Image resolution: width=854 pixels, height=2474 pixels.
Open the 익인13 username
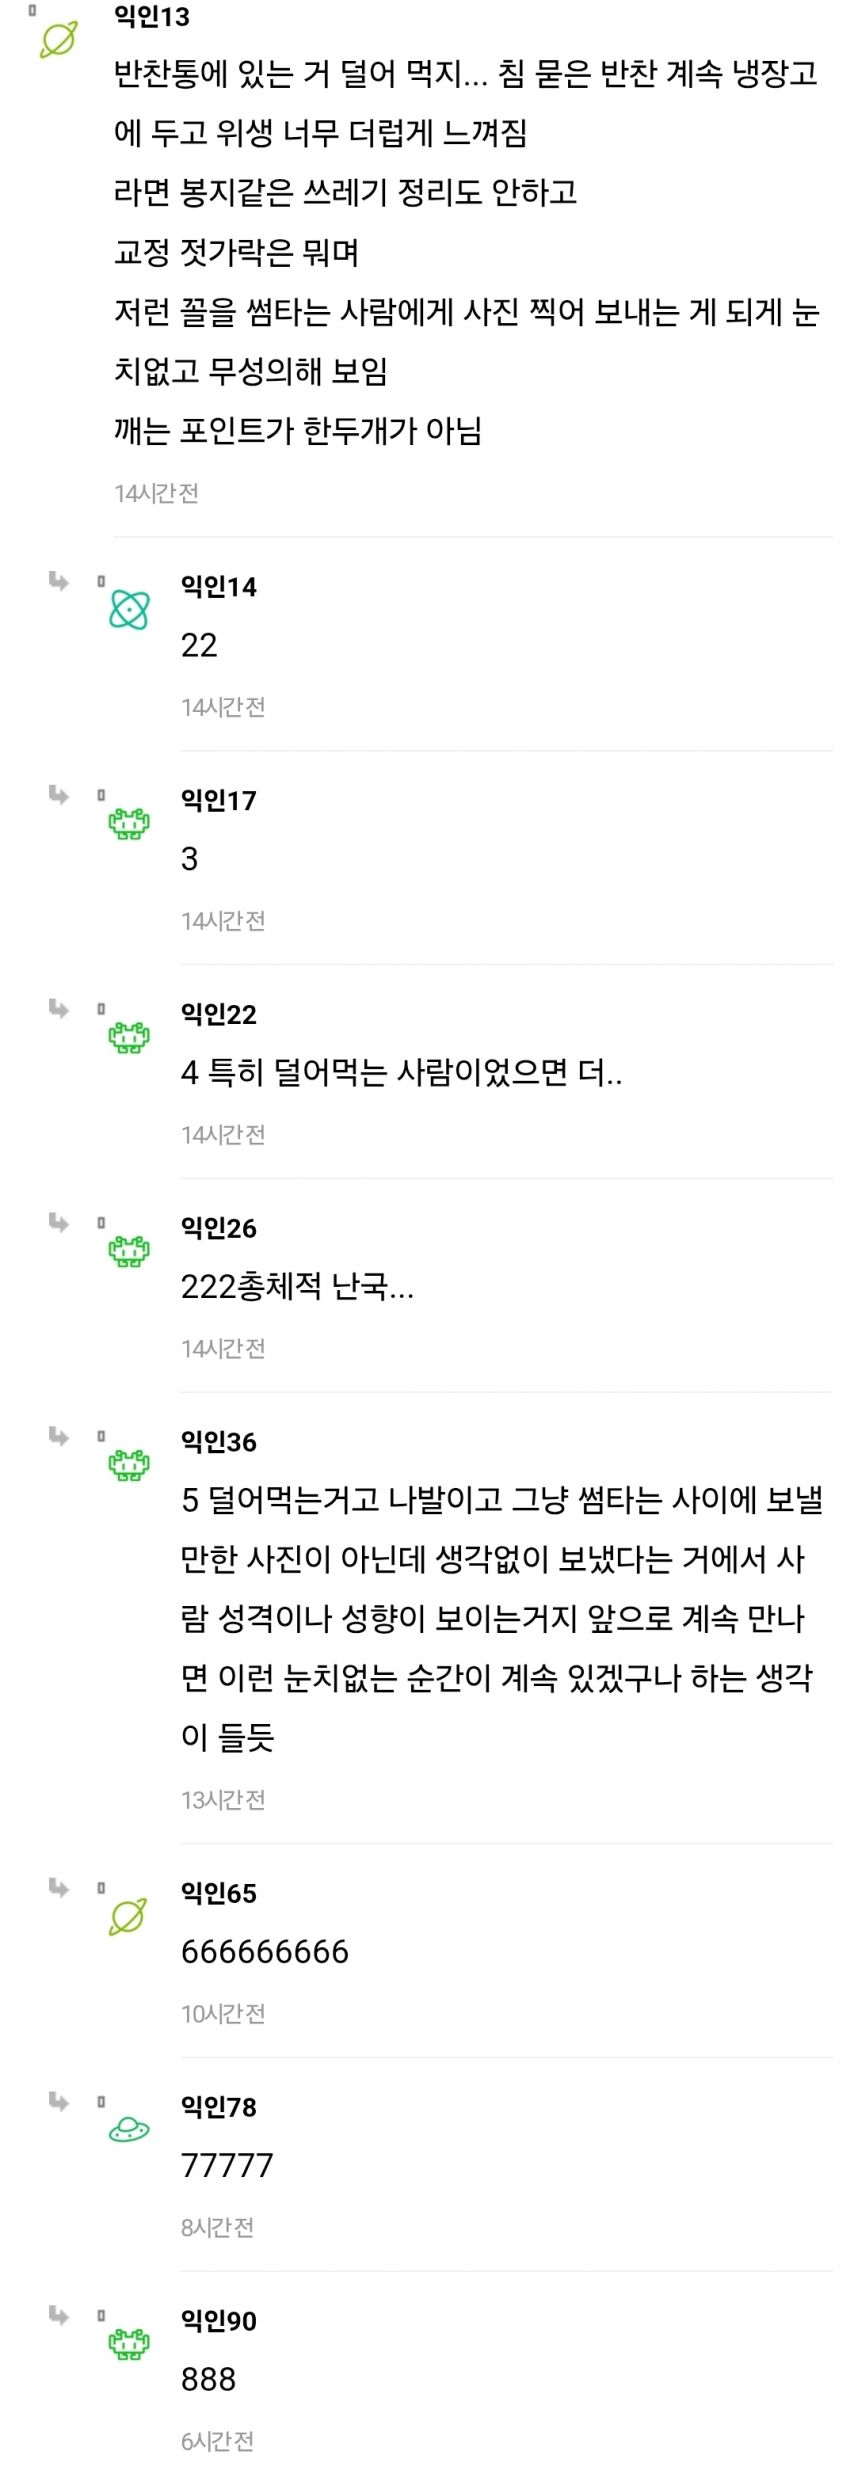(152, 17)
